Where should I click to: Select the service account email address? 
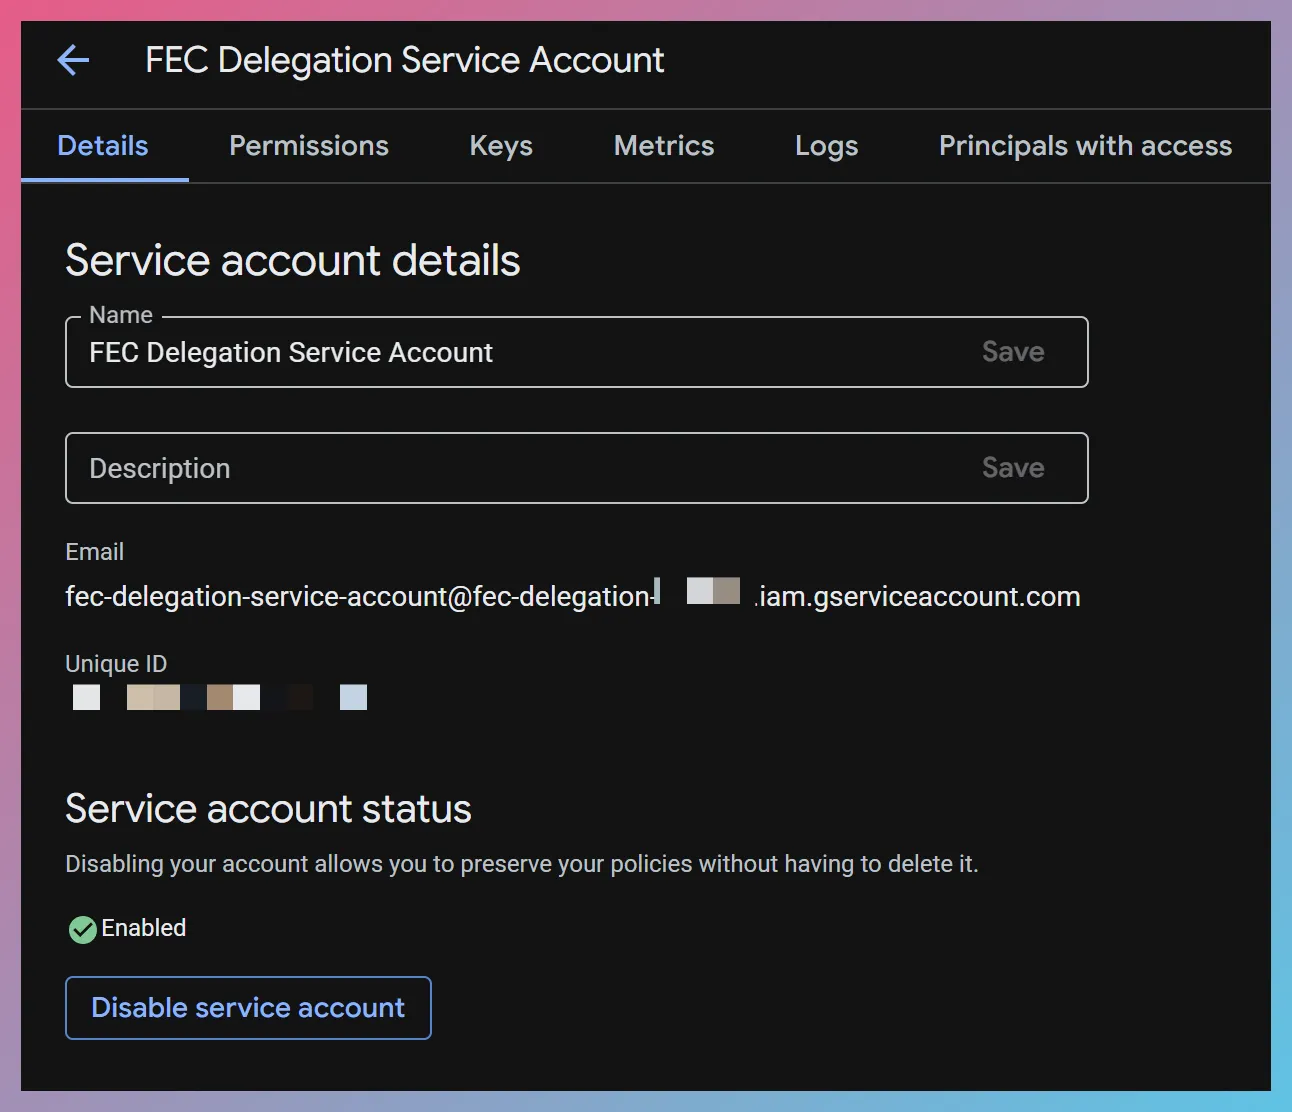tap(570, 596)
